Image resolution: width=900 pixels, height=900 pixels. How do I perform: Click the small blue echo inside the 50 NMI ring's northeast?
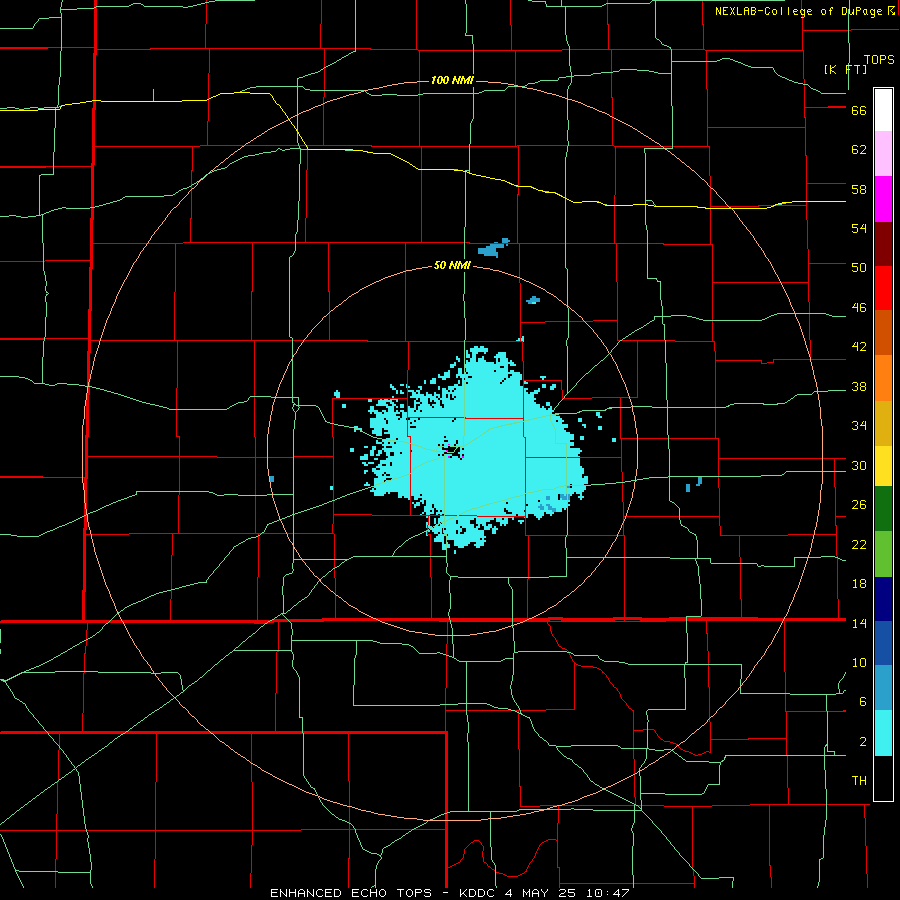533,300
